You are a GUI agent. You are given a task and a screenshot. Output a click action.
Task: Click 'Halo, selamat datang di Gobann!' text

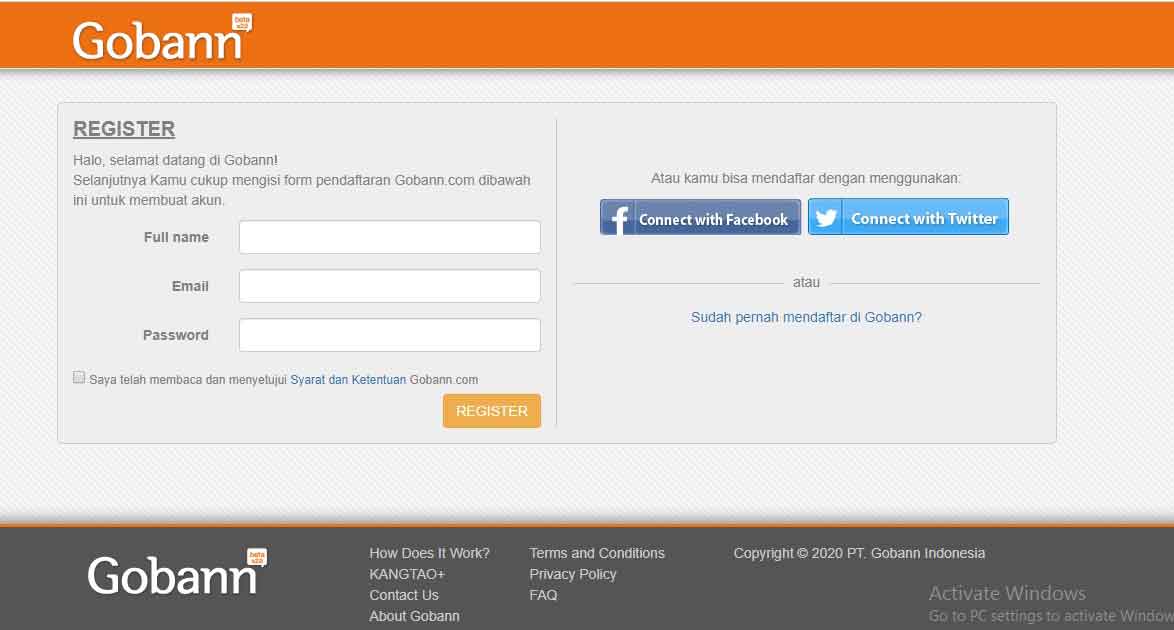(x=175, y=160)
